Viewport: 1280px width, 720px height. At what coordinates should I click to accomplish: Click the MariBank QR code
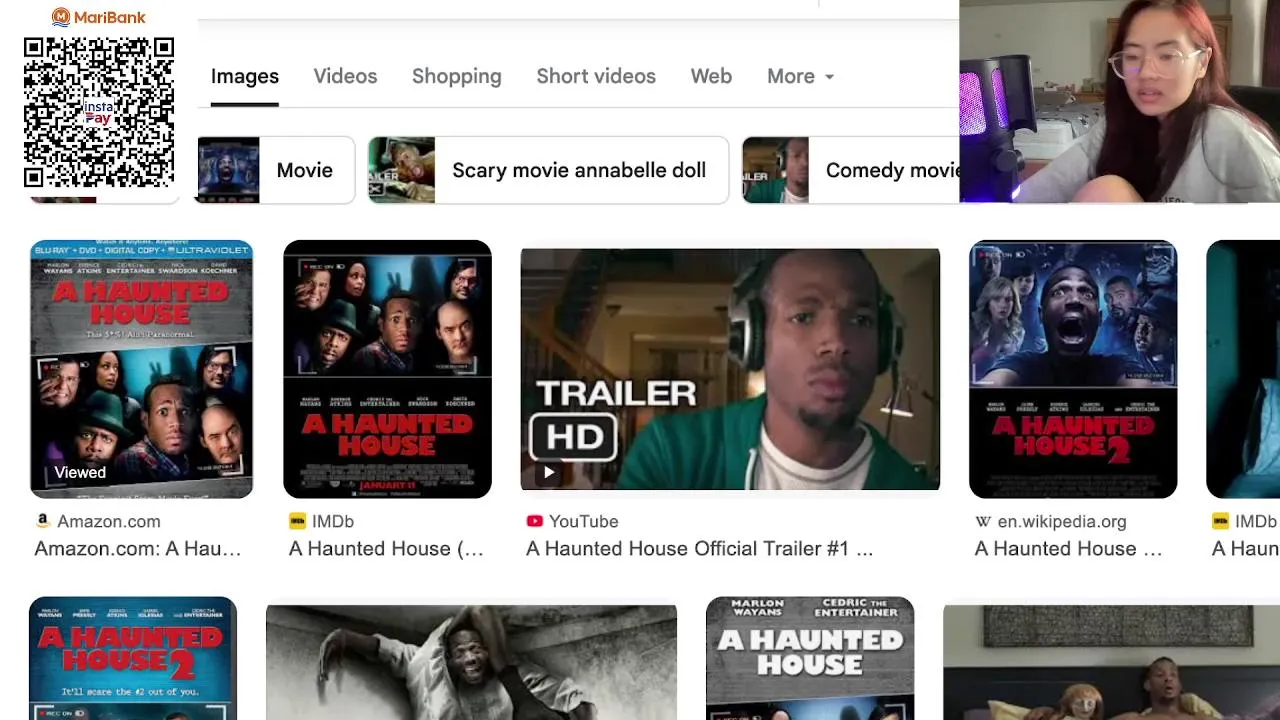pos(99,112)
